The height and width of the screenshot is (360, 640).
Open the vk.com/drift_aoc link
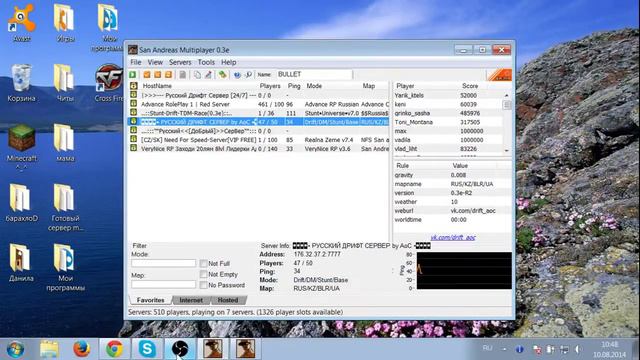point(453,237)
